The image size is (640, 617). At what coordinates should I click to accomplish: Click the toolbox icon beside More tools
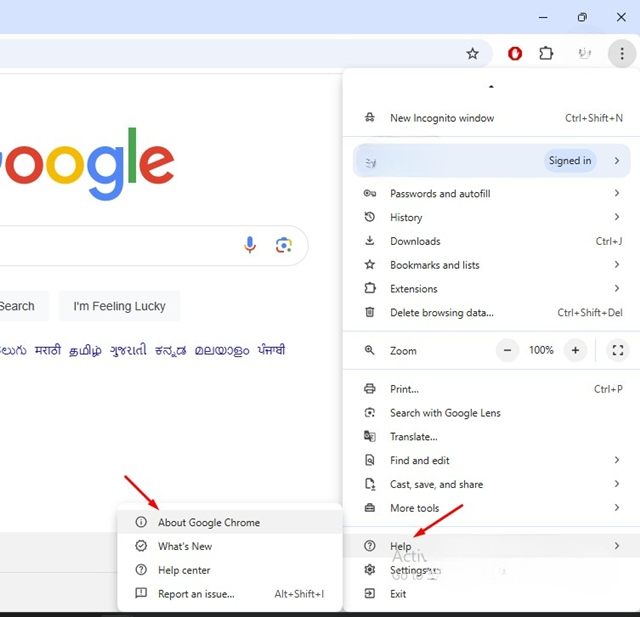pyautogui.click(x=369, y=508)
